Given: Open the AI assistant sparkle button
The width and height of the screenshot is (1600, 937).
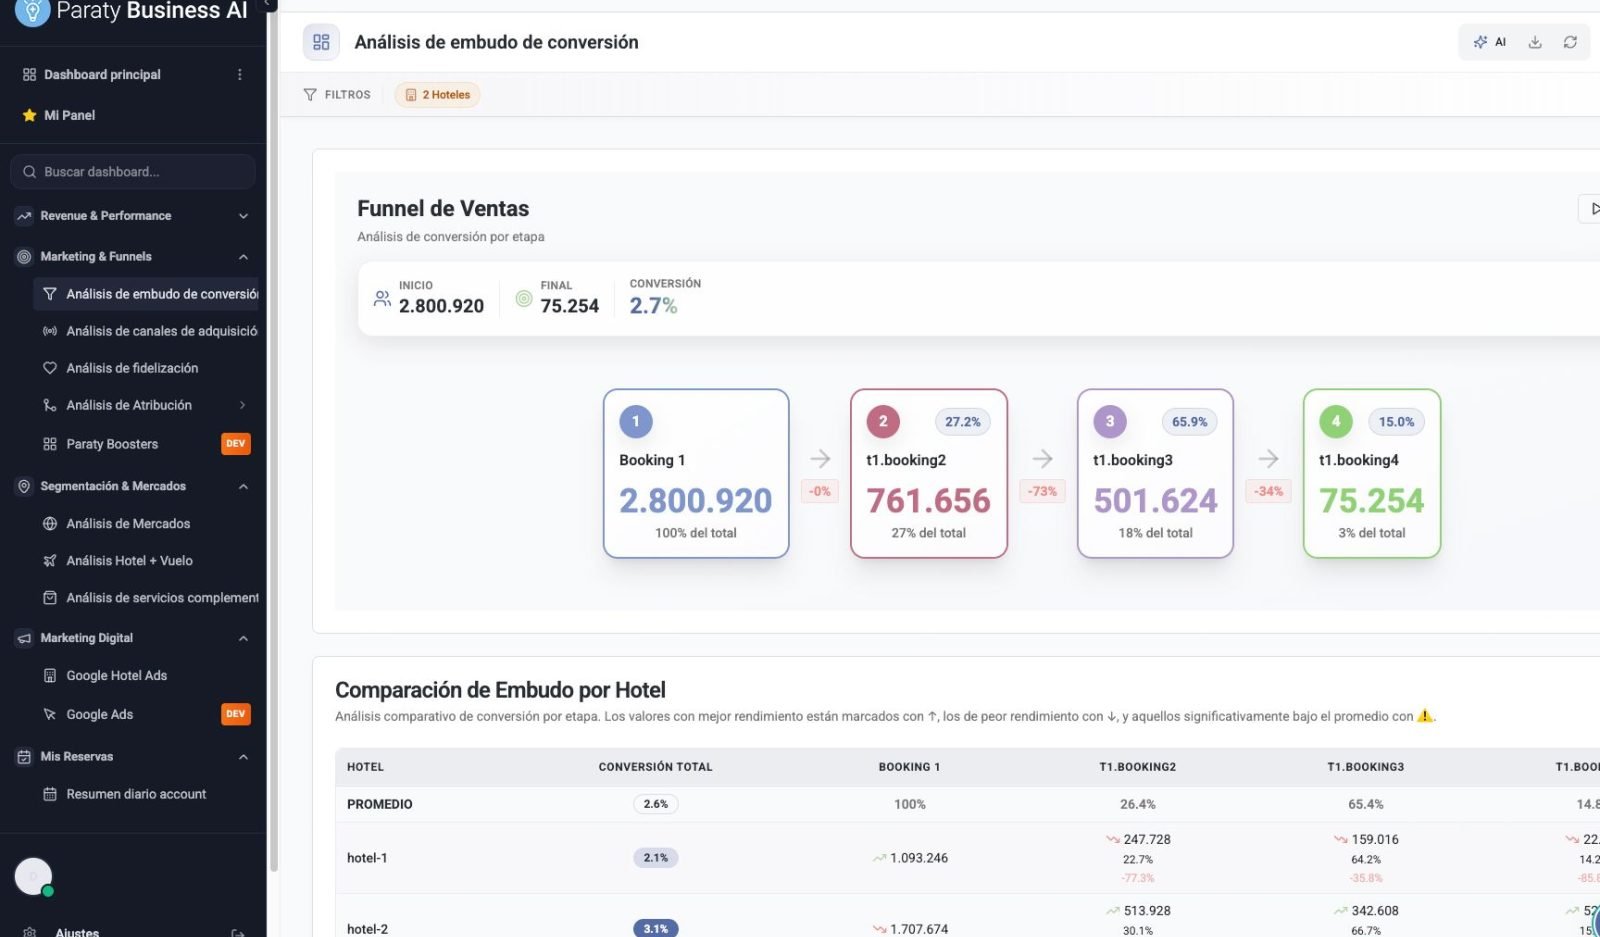Looking at the screenshot, I should coord(1490,42).
